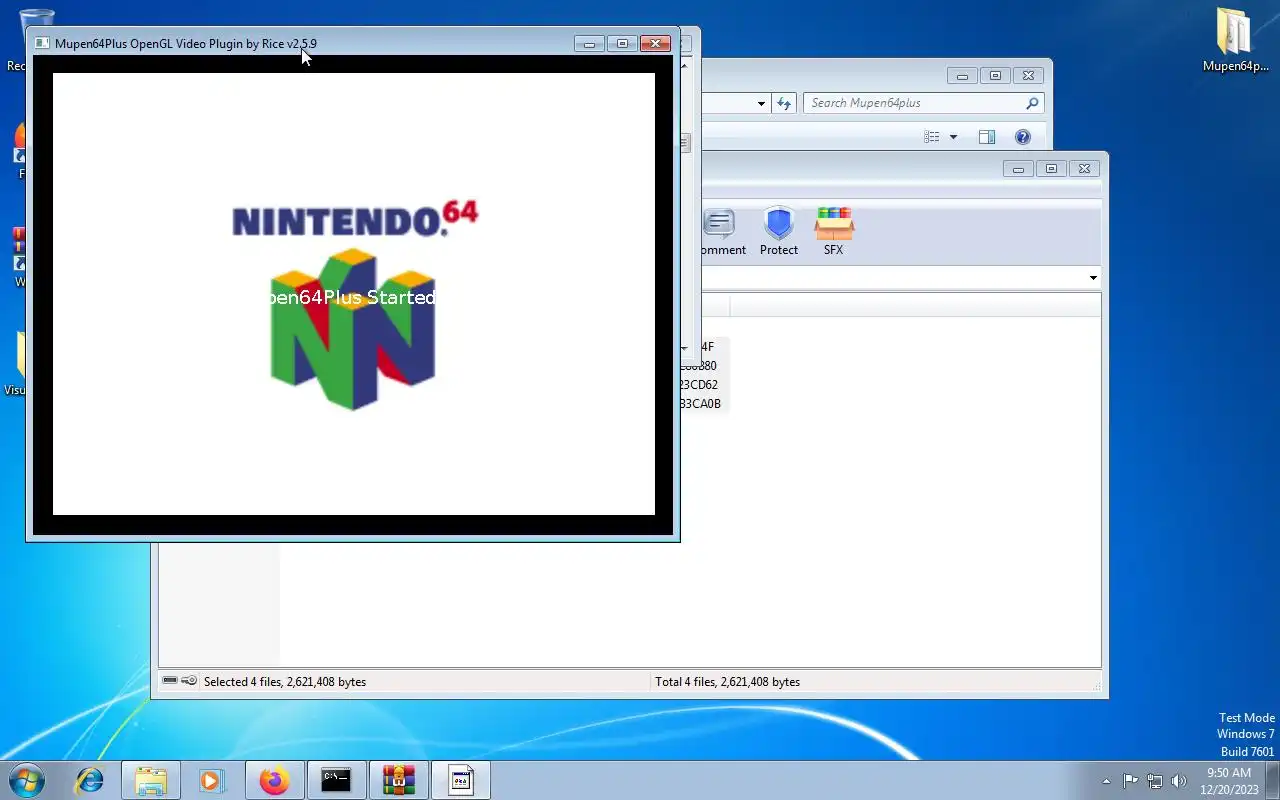Click the Nintendo 64 logo in the emulator
1280x800 pixels.
[354, 305]
